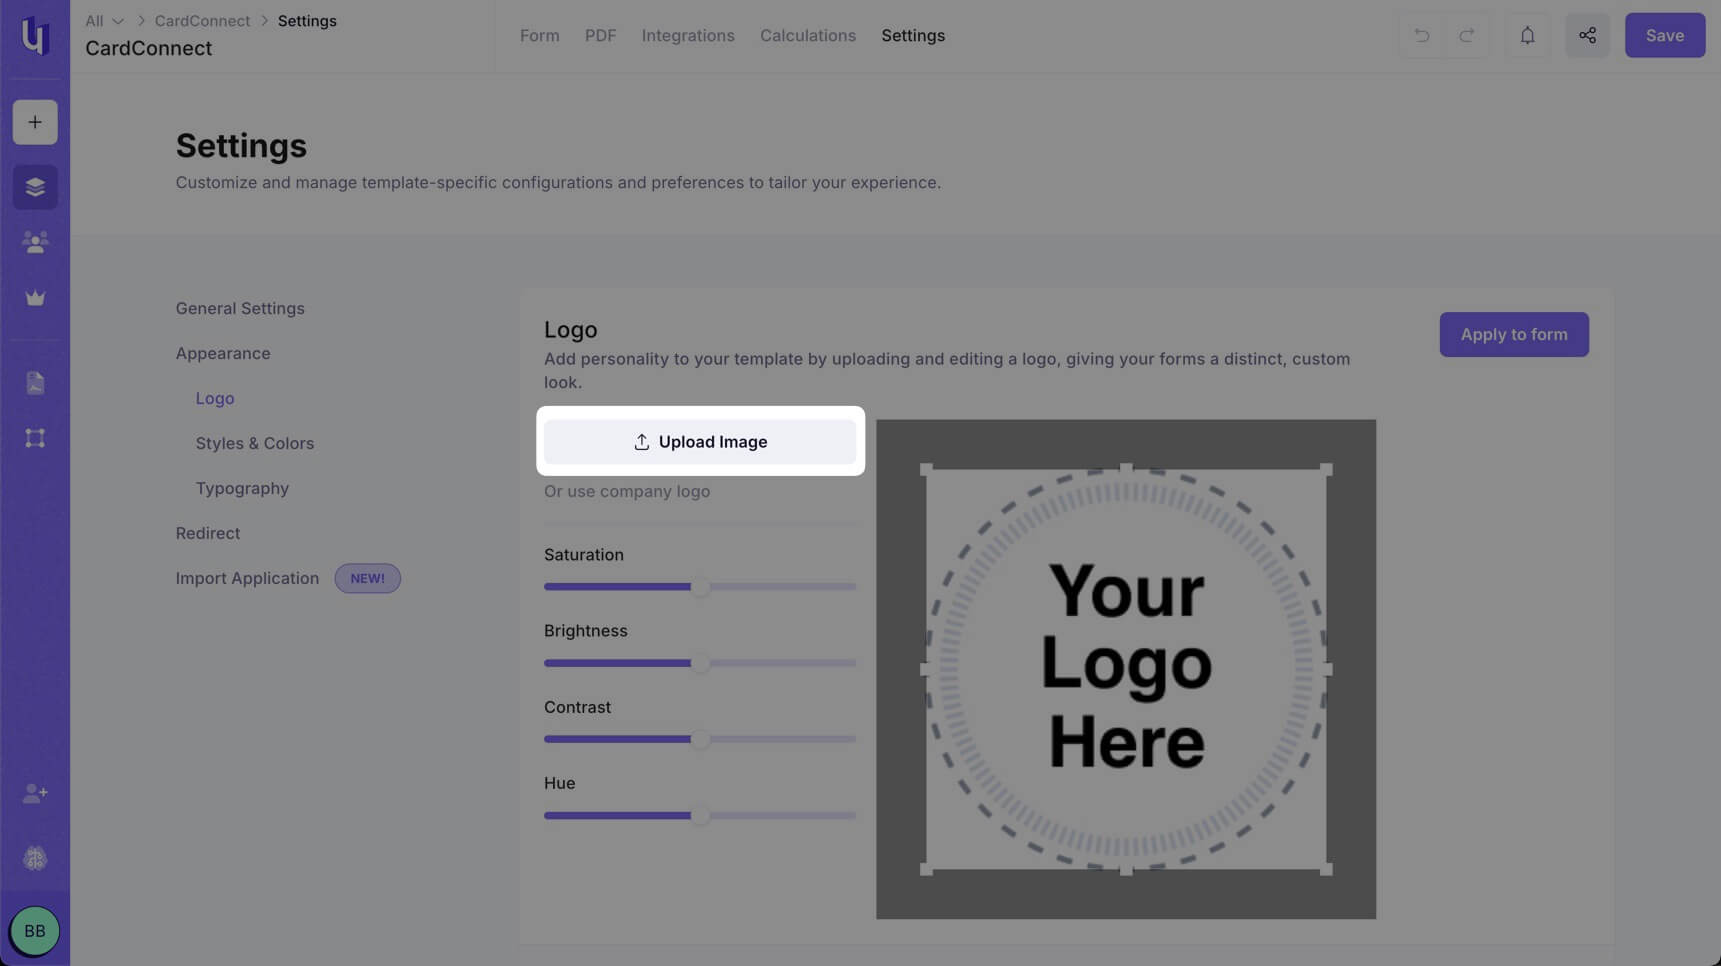The height and width of the screenshot is (966, 1721).
Task: Open the BB user avatar
Action: tap(35, 931)
